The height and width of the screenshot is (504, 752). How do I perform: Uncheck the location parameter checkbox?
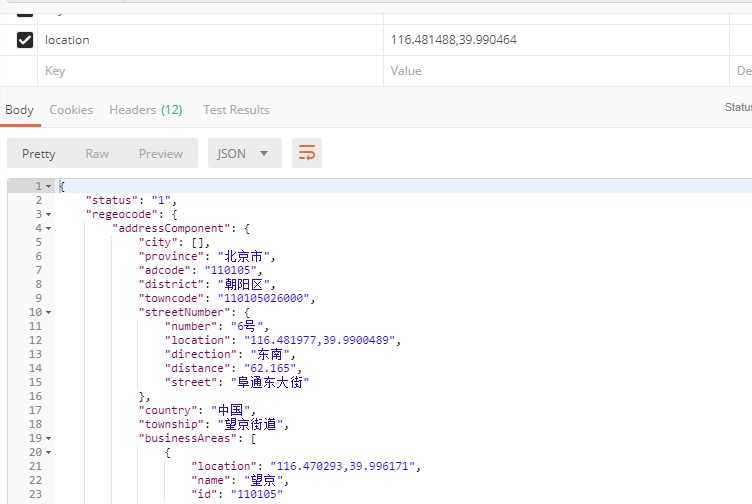24,40
